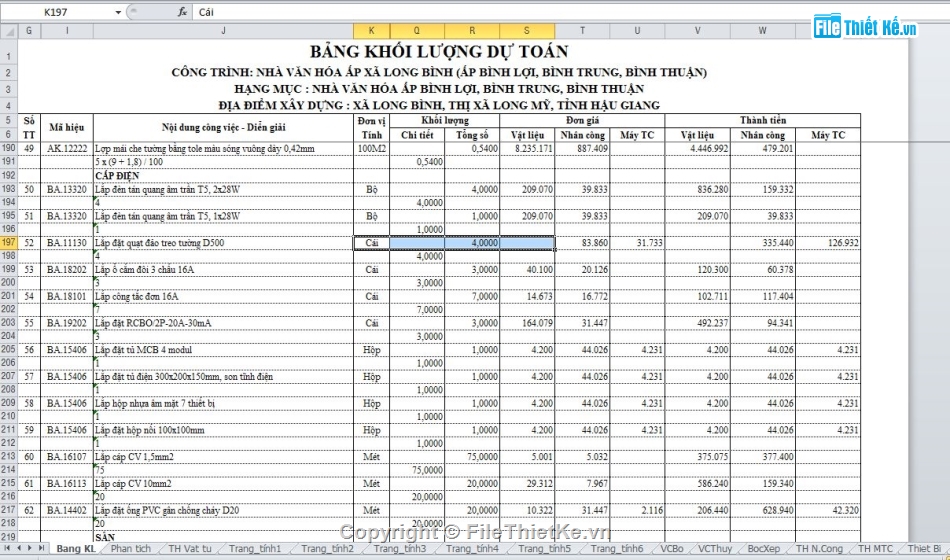Select cell Lắp cáp CV 1,5mm2
Image resolution: width=950 pixels, height=560 pixels.
tap(223, 456)
